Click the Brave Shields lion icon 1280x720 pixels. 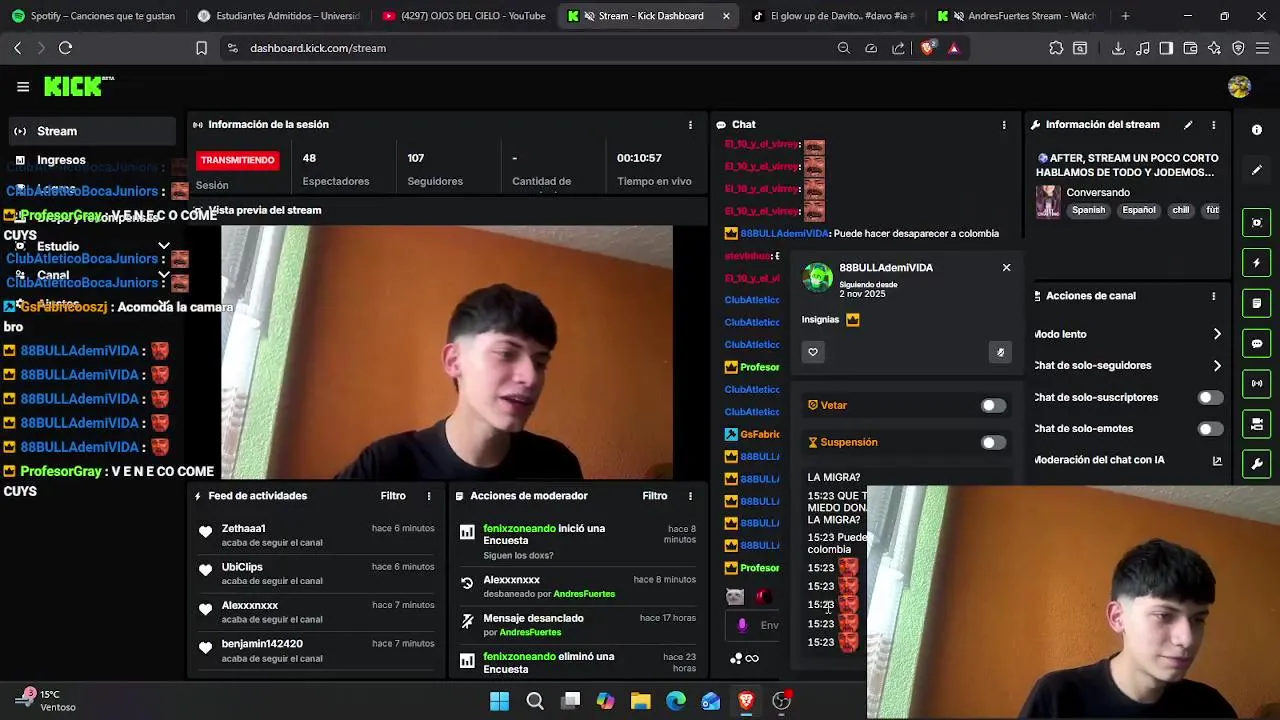click(x=928, y=48)
